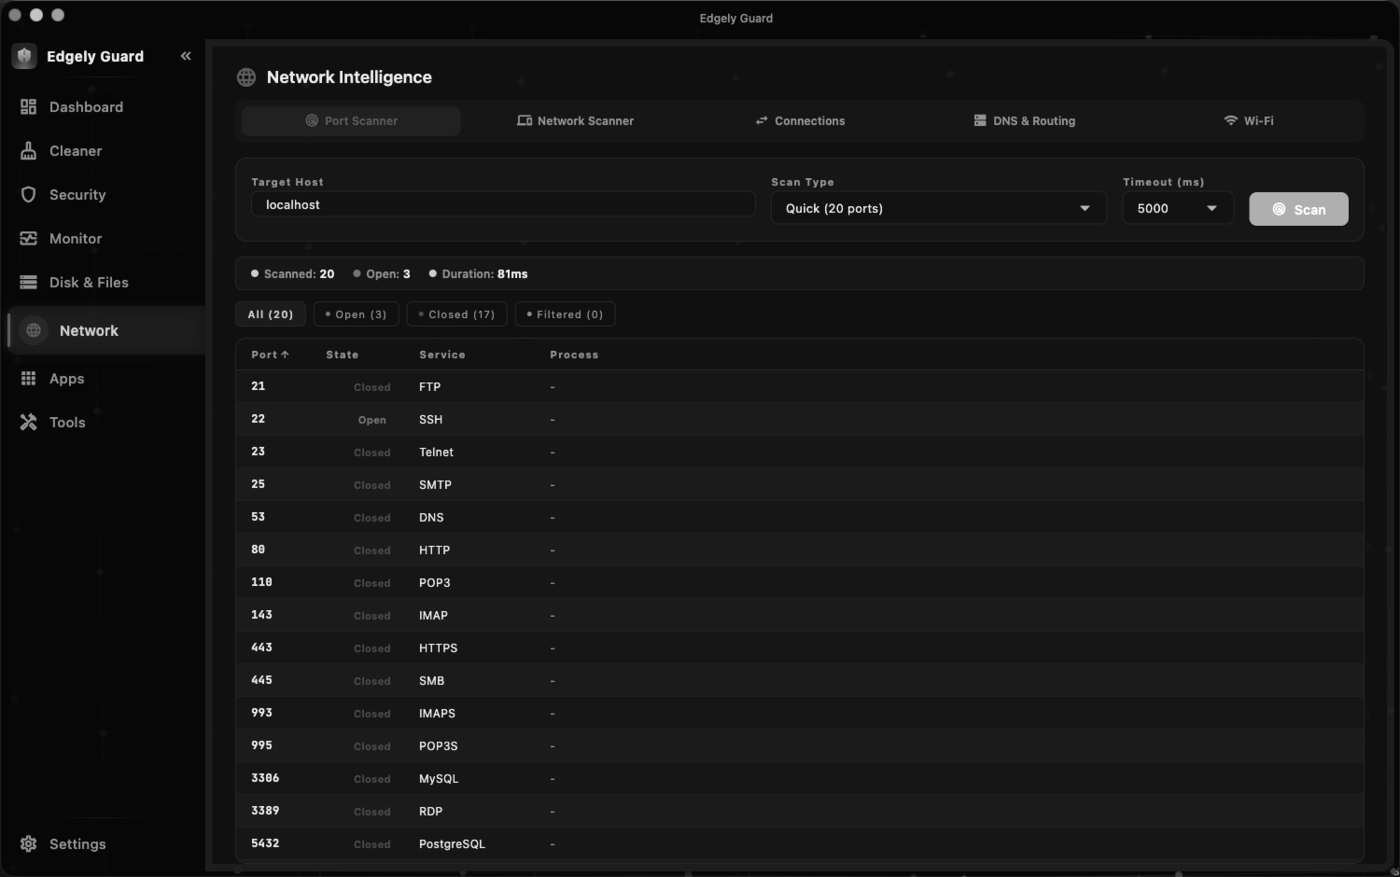Image resolution: width=1400 pixels, height=877 pixels.
Task: Open the Timeout (ms) dropdown
Action: 1178,208
